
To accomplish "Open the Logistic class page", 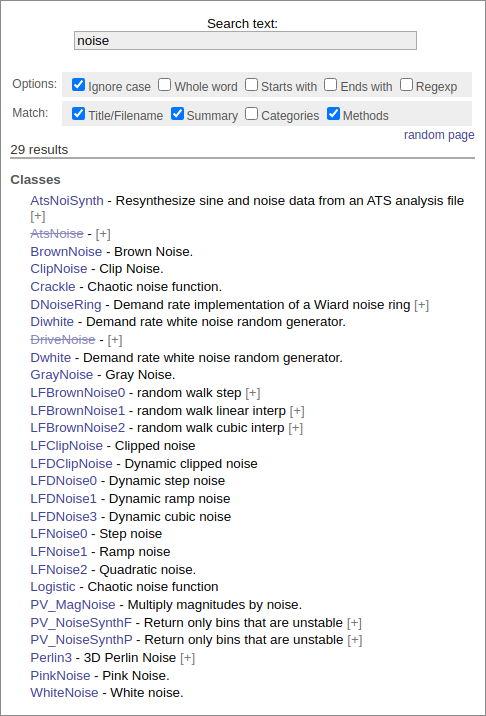I will (53, 587).
